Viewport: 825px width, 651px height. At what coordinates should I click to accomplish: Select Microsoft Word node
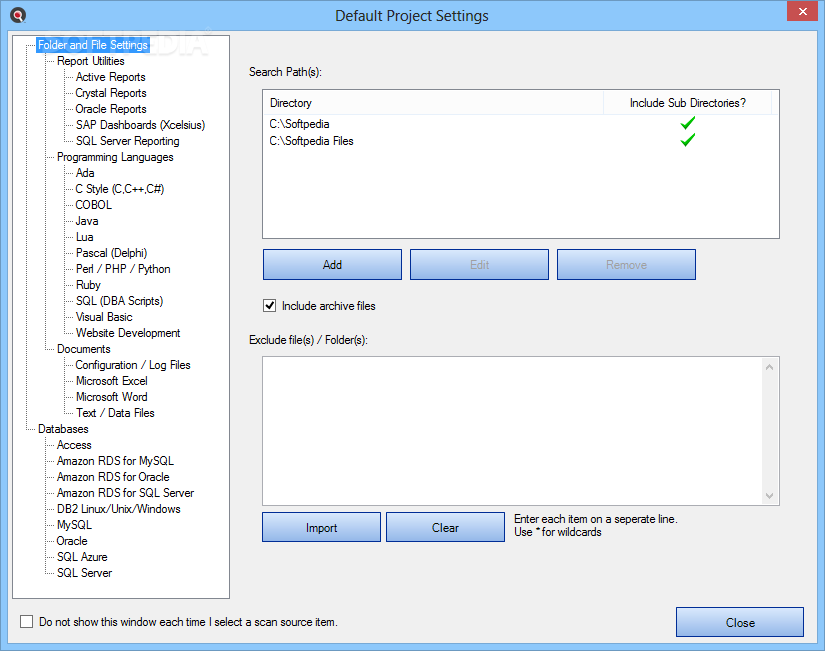coord(112,397)
